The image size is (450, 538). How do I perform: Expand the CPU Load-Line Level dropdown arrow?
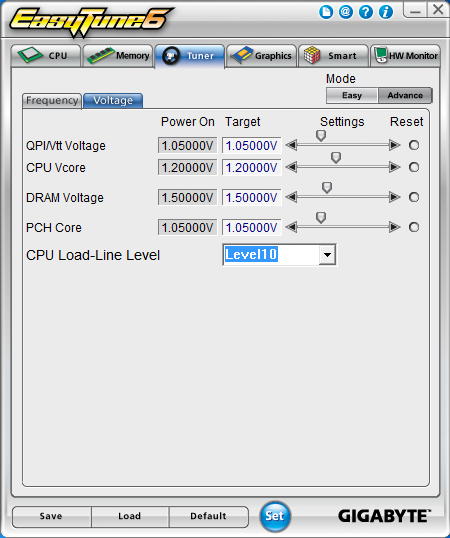[x=327, y=255]
